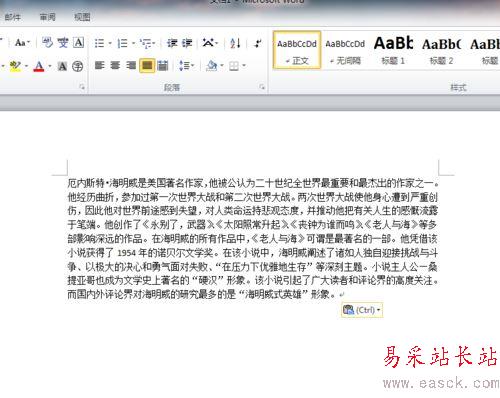Screen dimensions: 500x398
Task: Expand the bullets library dropdown arrow
Action: click(x=110, y=43)
